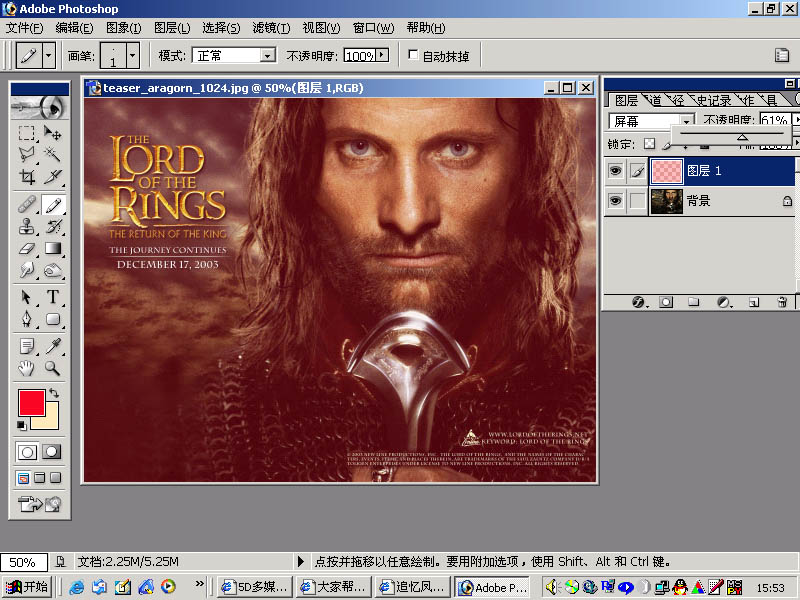
Task: Pick the Type tool
Action: pos(53,297)
